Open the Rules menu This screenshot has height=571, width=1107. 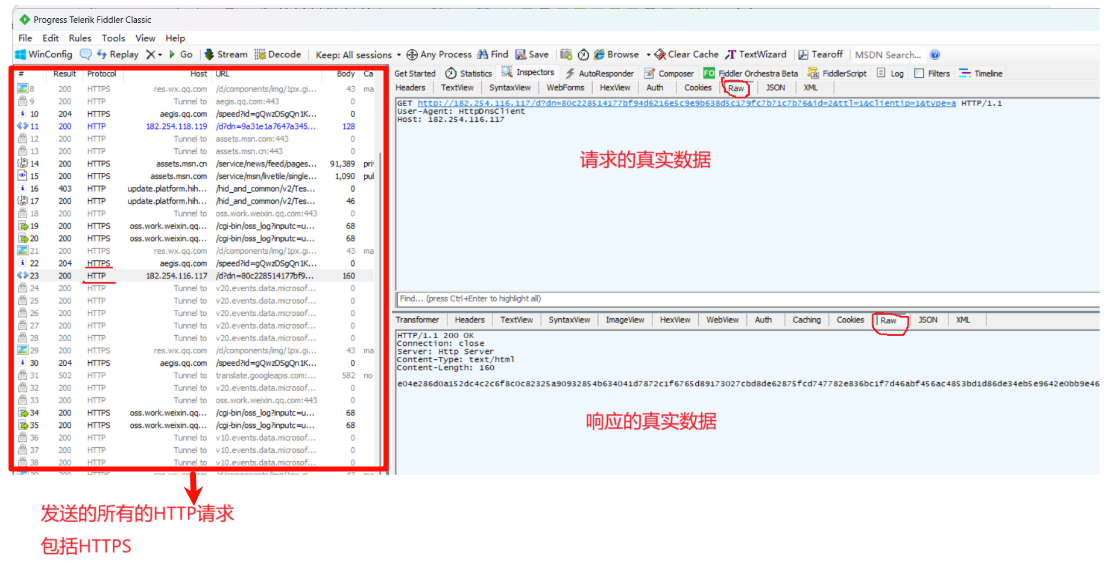tap(80, 38)
